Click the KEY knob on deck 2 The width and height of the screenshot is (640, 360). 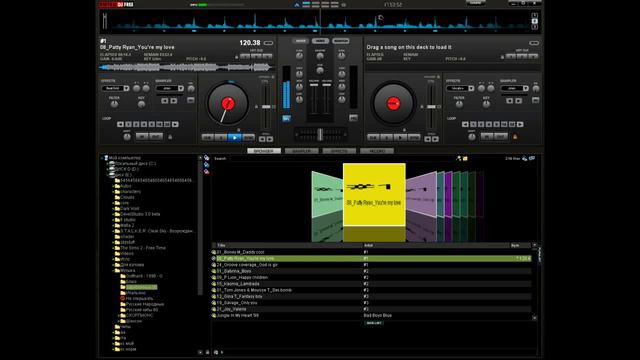[486, 104]
